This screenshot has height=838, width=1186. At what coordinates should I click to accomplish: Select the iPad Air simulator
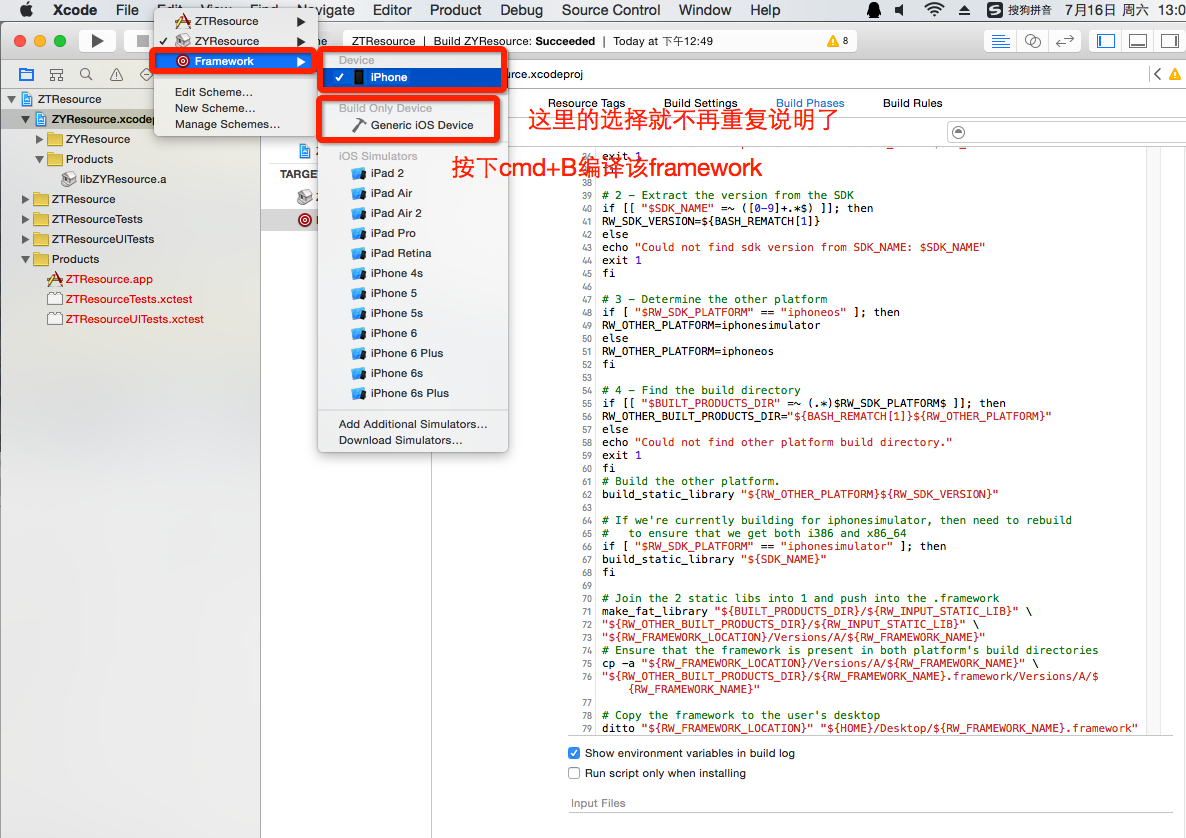pyautogui.click(x=413, y=193)
